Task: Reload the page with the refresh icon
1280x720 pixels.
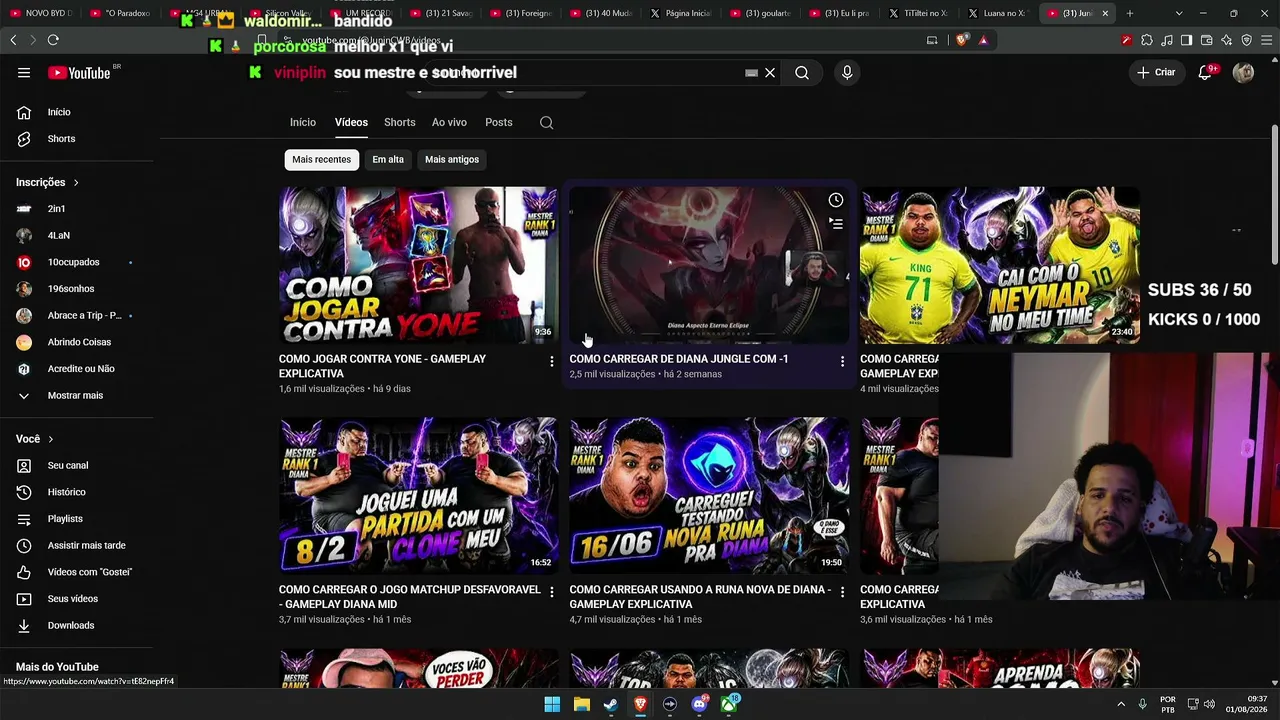Action: pos(53,40)
